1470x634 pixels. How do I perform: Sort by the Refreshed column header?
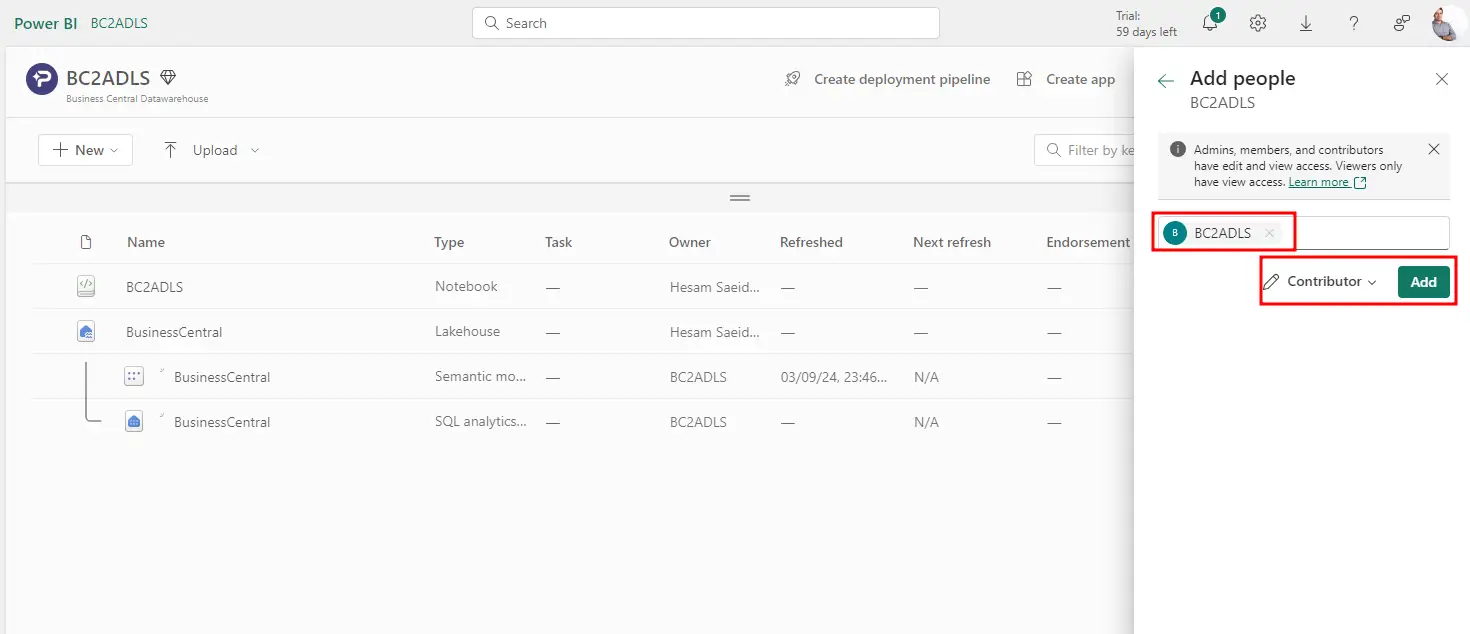click(811, 242)
